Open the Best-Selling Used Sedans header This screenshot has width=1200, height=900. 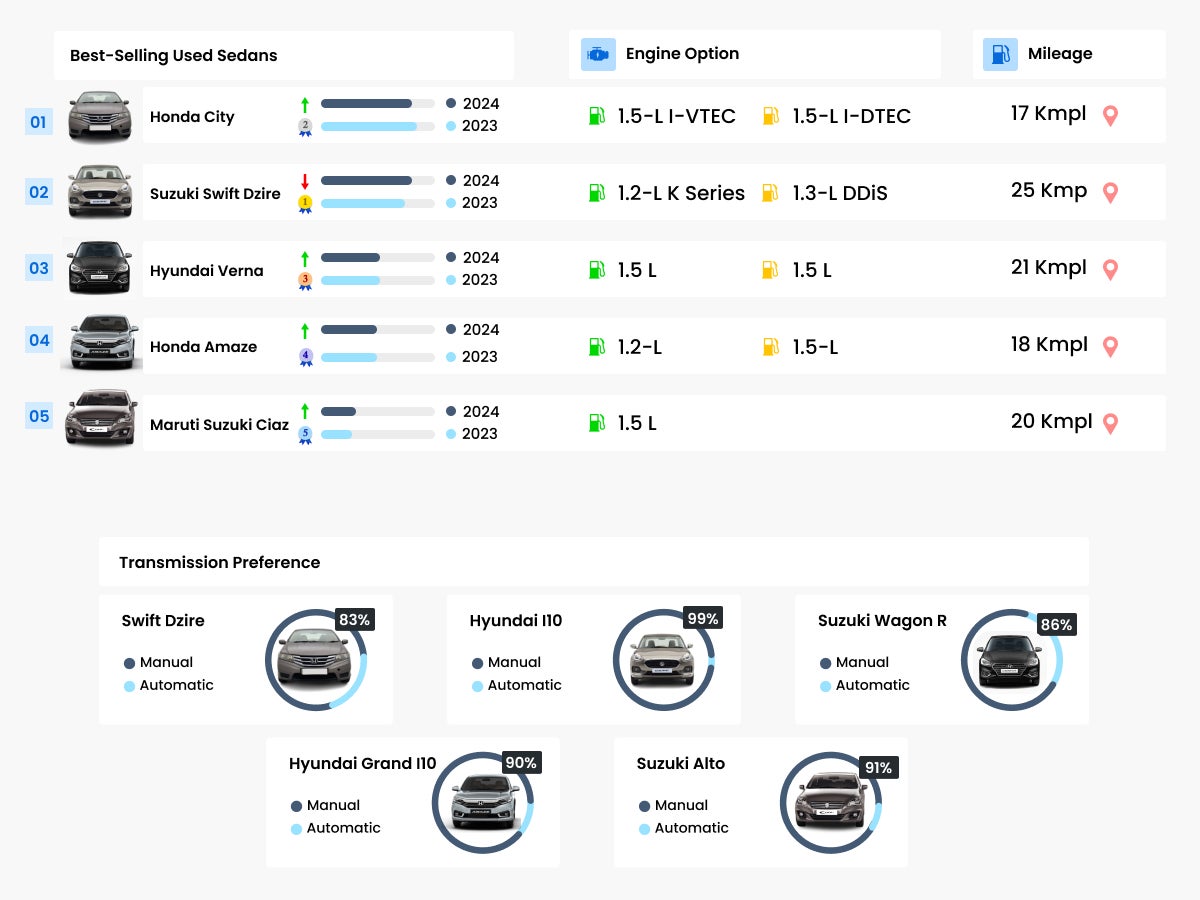[x=174, y=56]
